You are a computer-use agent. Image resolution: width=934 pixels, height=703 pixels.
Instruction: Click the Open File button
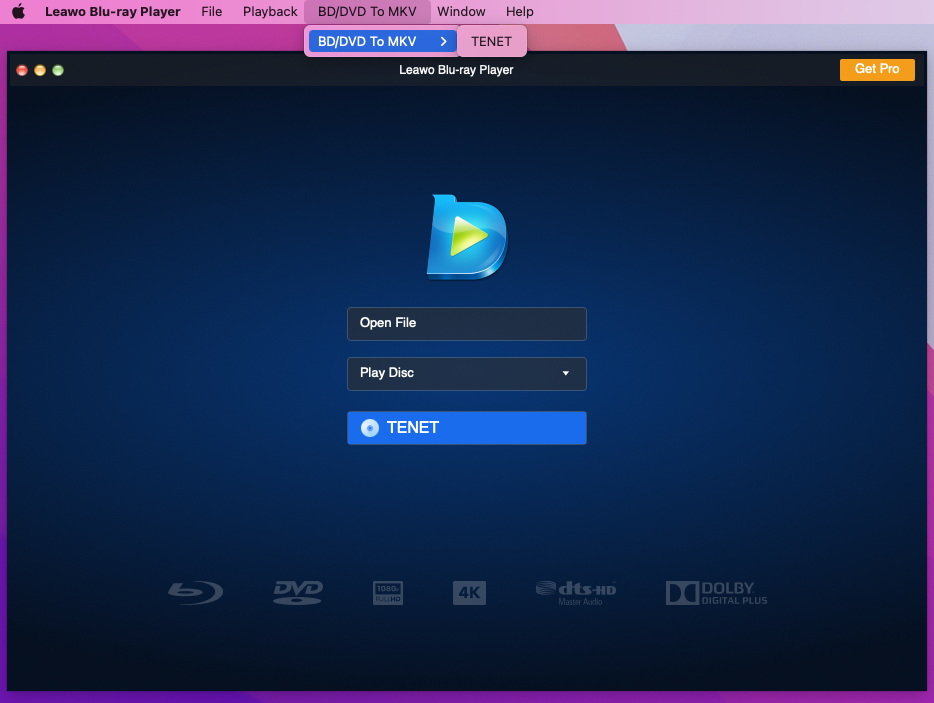click(466, 323)
